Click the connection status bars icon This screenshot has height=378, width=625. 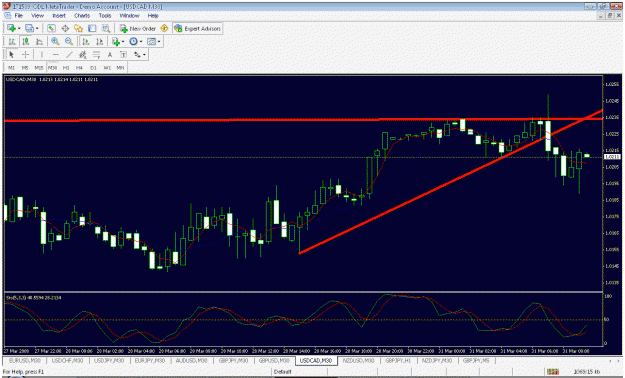coord(553,372)
